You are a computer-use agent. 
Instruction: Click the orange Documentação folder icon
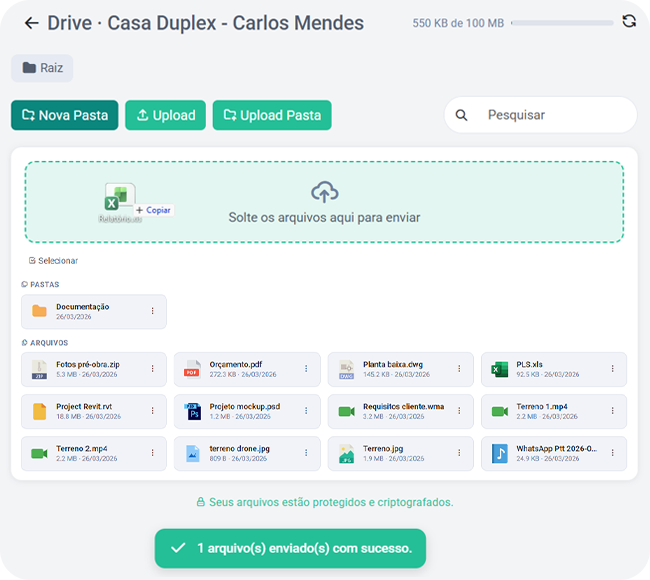click(39, 311)
